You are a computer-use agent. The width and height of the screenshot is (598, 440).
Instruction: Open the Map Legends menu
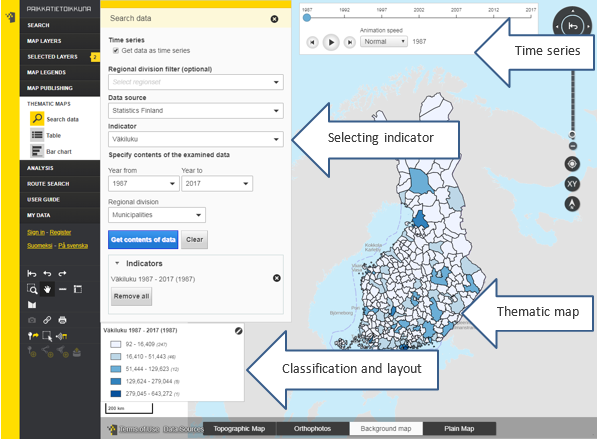tap(60, 72)
